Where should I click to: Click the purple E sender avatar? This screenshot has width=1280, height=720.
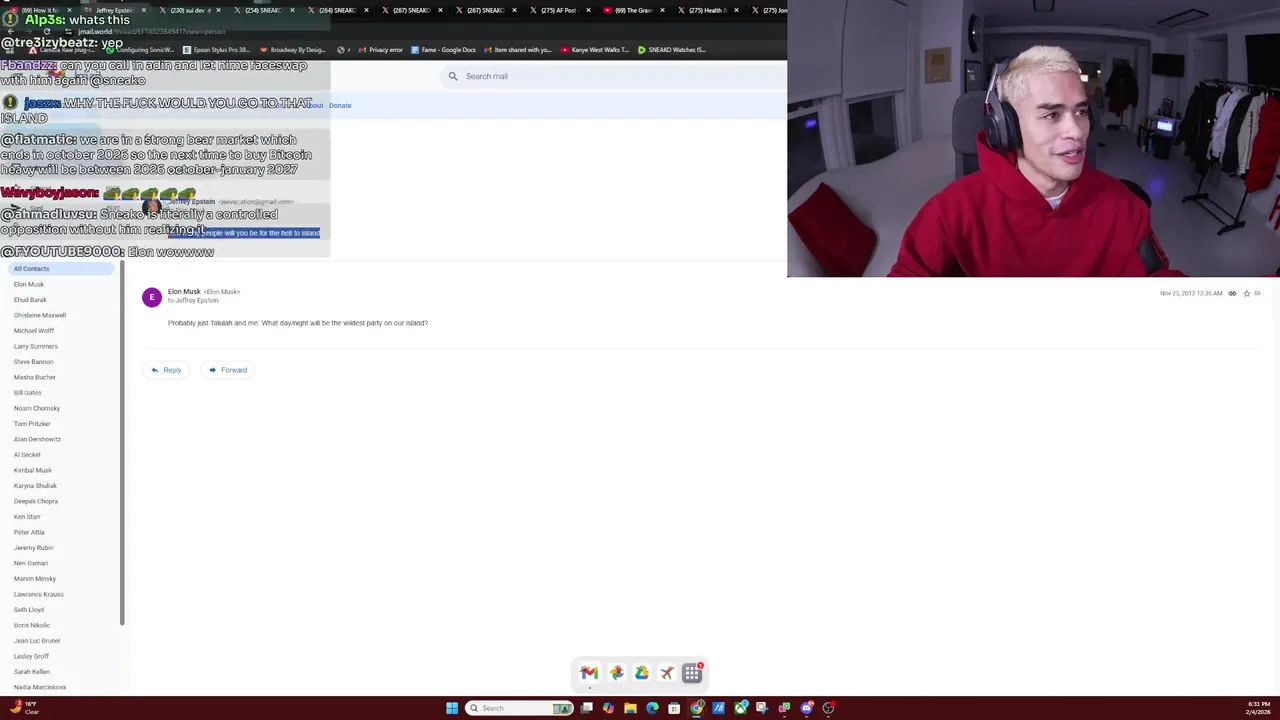tap(152, 297)
